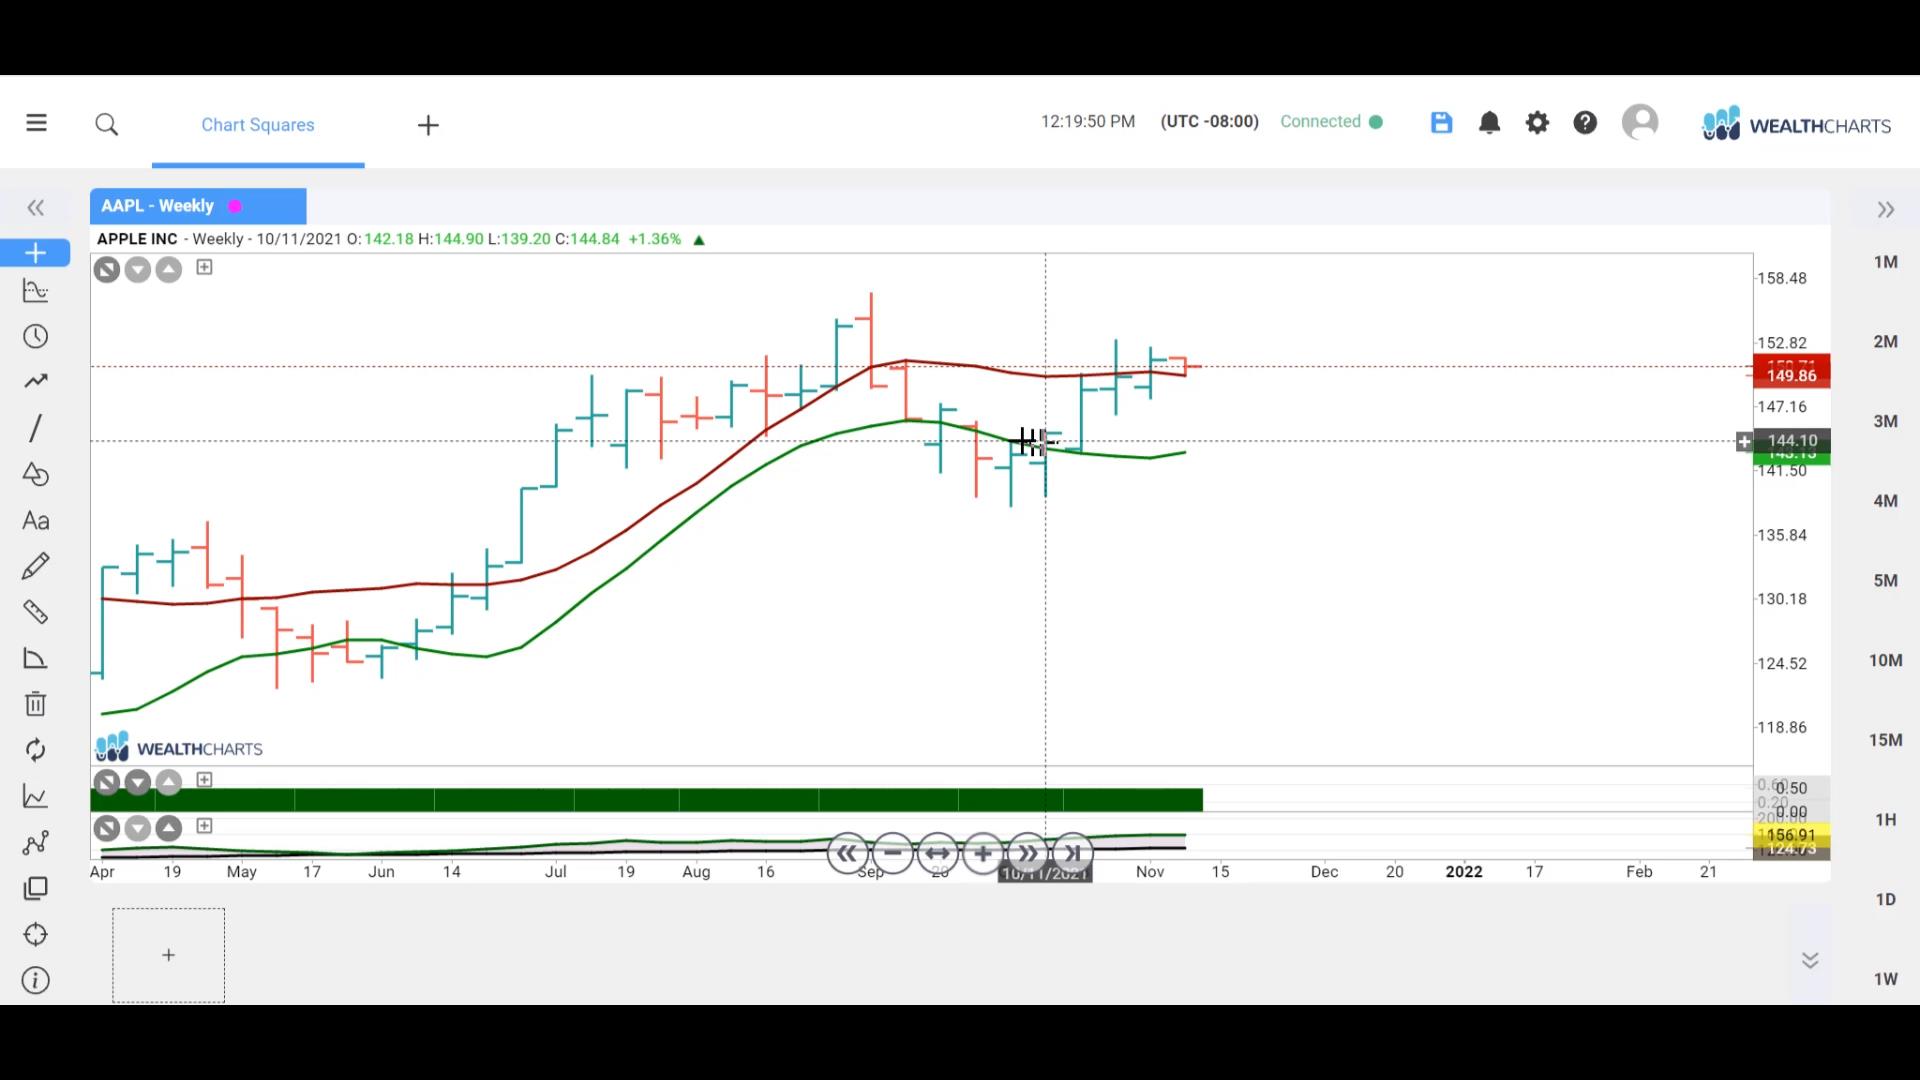The image size is (1920, 1080).
Task: Select the pencil freehand tool
Action: pyautogui.click(x=35, y=566)
